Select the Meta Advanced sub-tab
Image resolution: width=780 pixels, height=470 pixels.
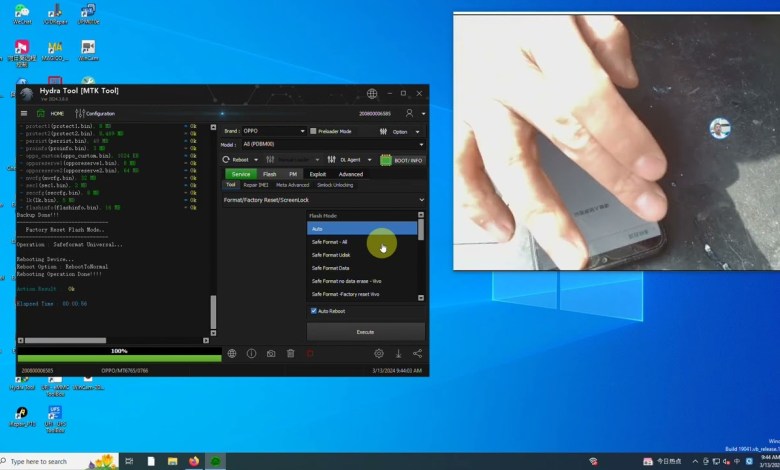292,185
